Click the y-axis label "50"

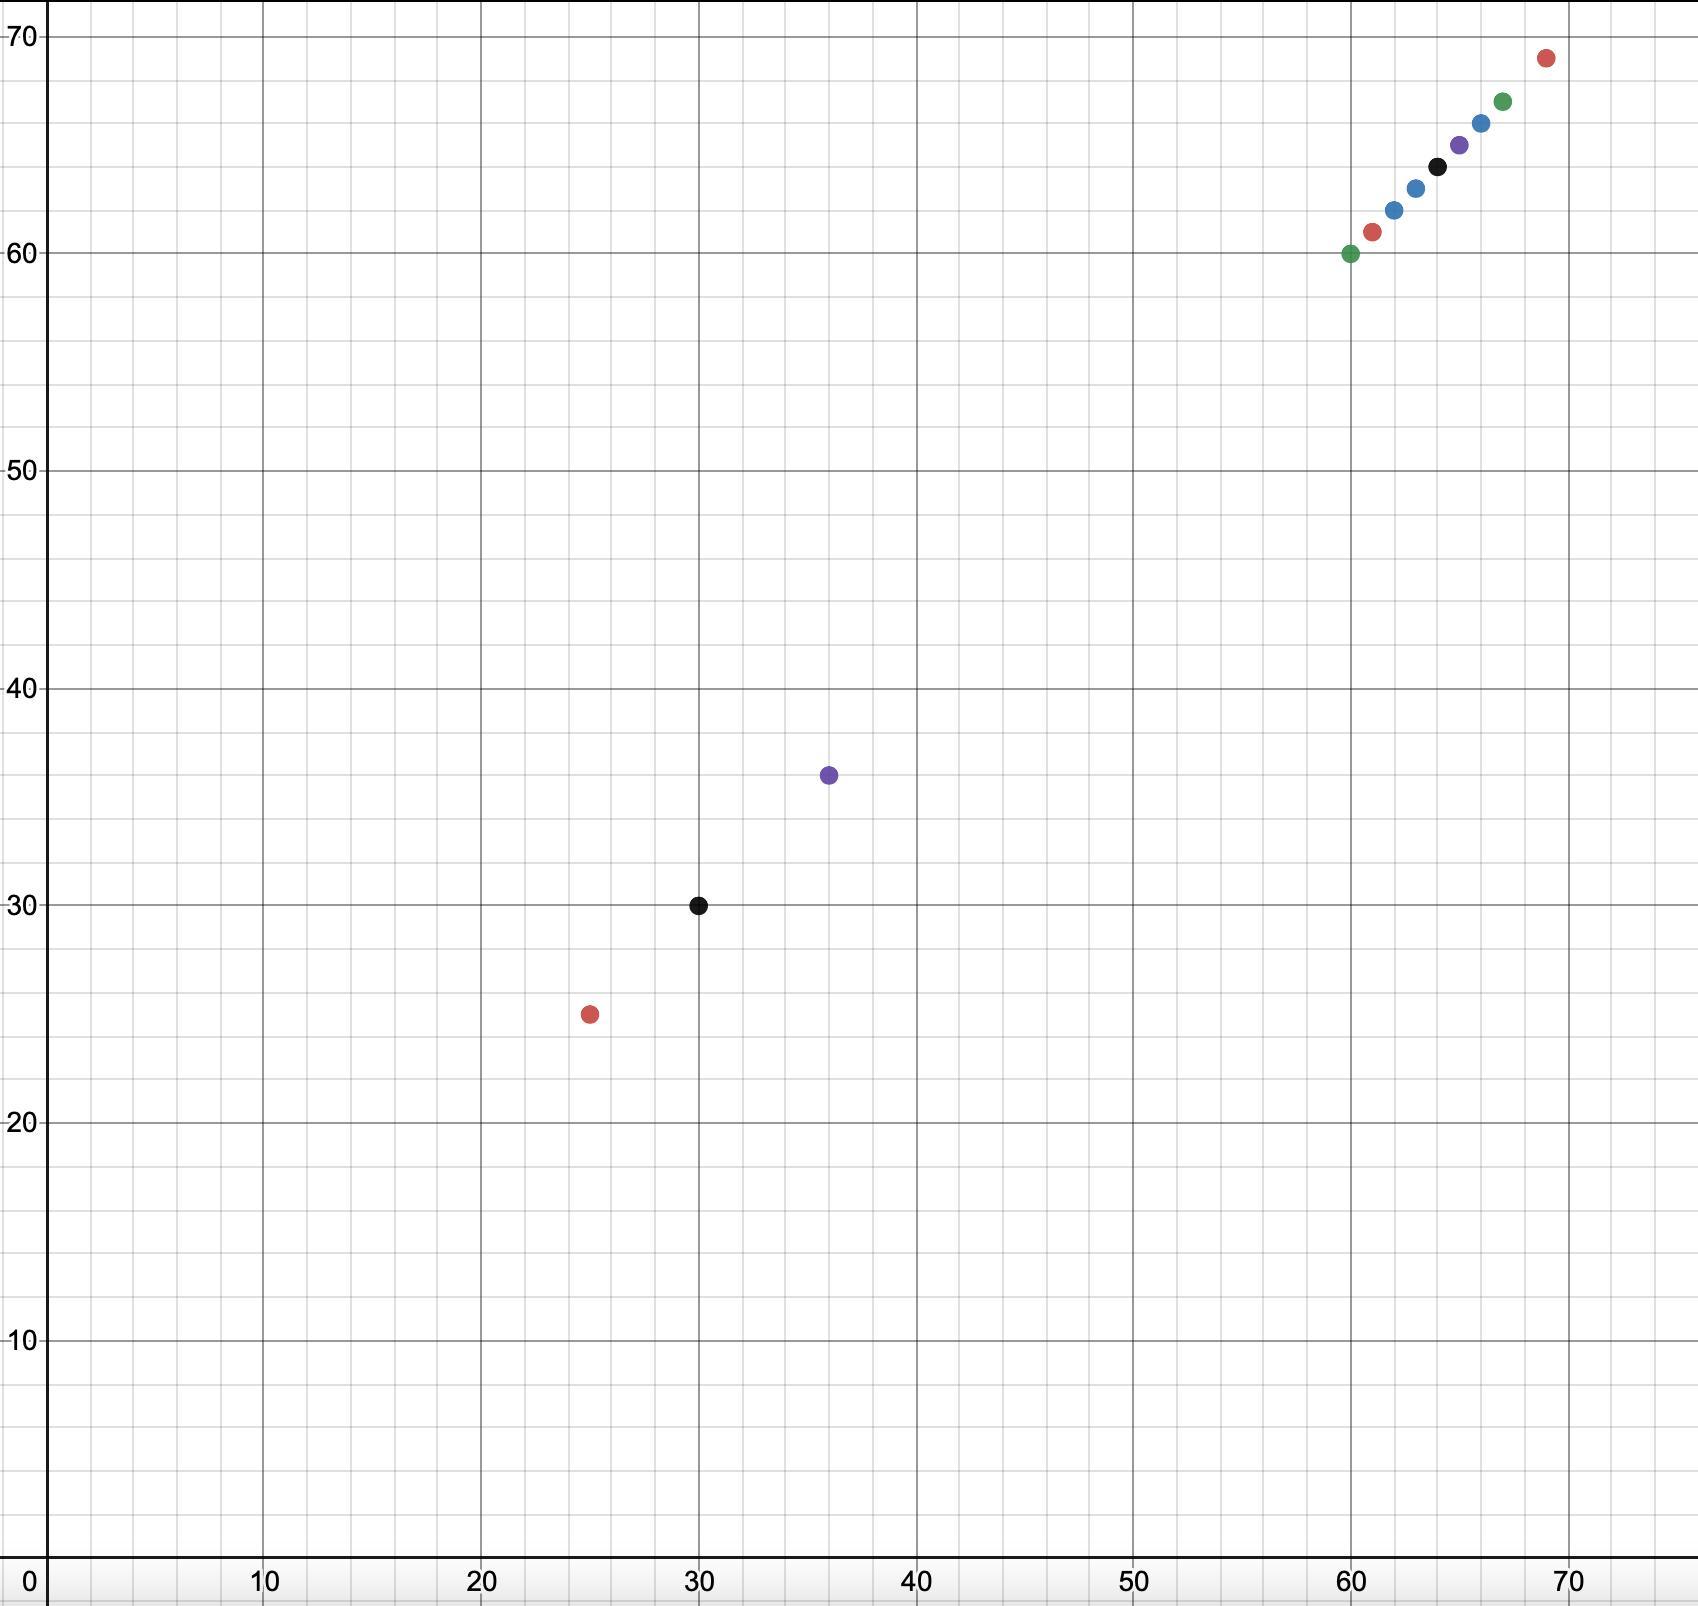pyautogui.click(x=22, y=470)
